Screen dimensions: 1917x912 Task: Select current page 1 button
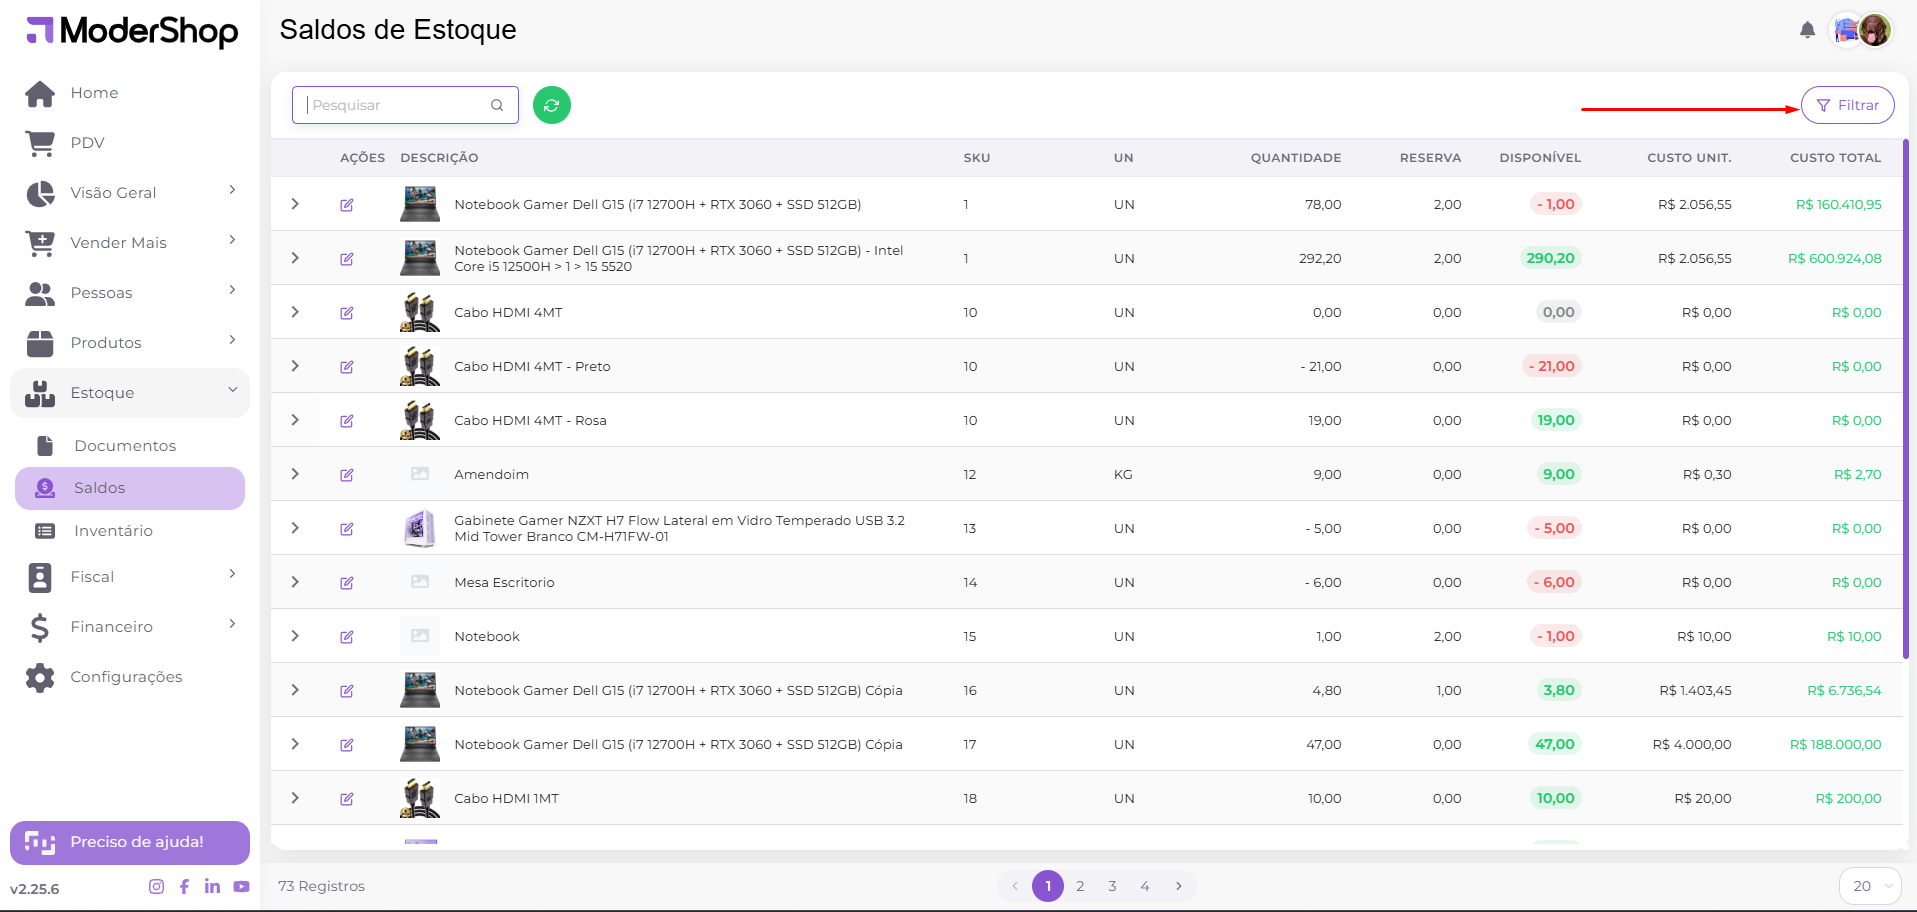(1048, 886)
